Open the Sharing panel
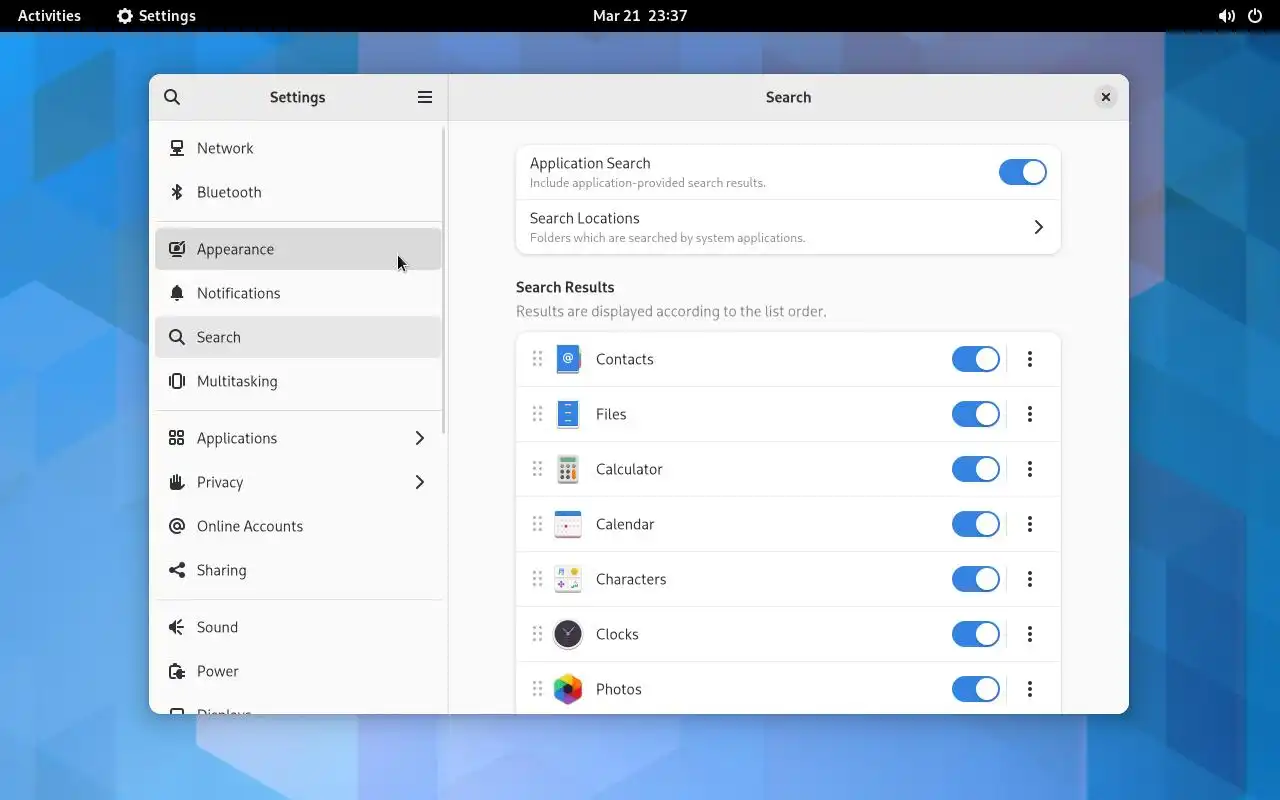 (298, 570)
